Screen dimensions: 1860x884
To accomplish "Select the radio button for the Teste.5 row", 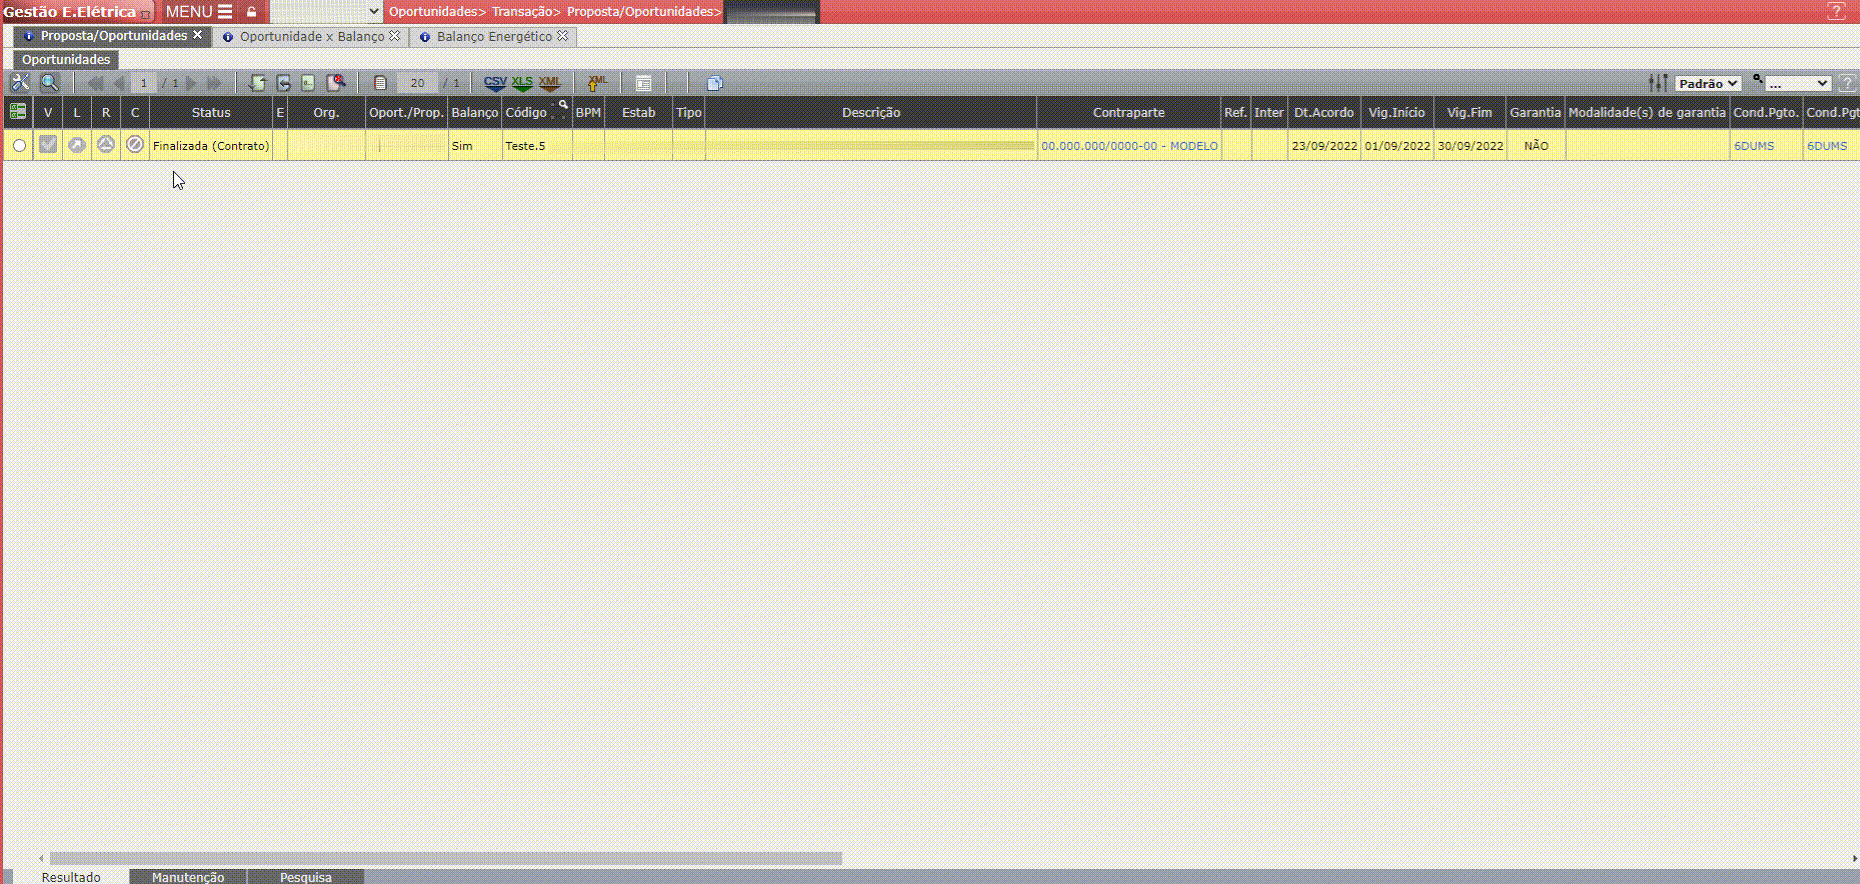I will point(19,146).
